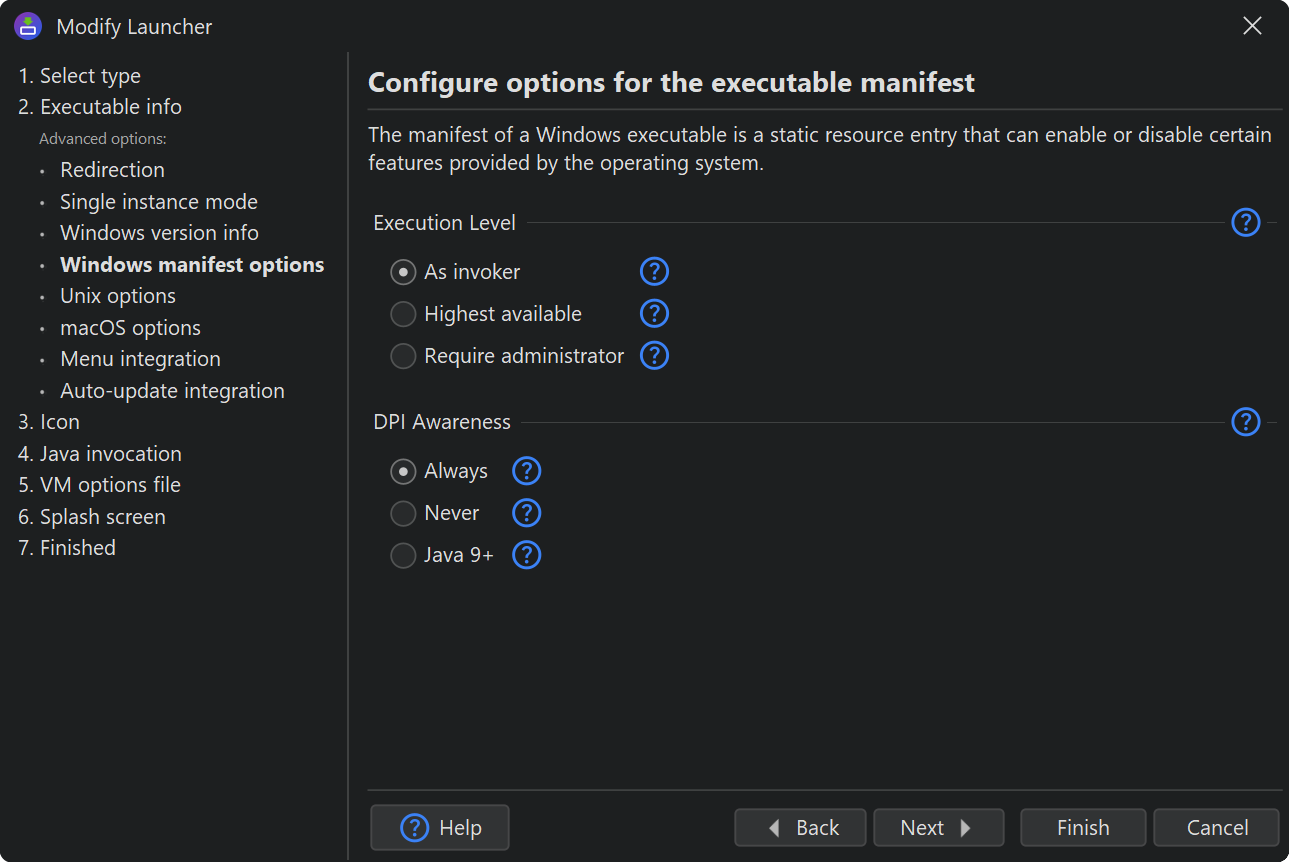This screenshot has width=1289, height=862.
Task: Click the Next button
Action: point(937,828)
